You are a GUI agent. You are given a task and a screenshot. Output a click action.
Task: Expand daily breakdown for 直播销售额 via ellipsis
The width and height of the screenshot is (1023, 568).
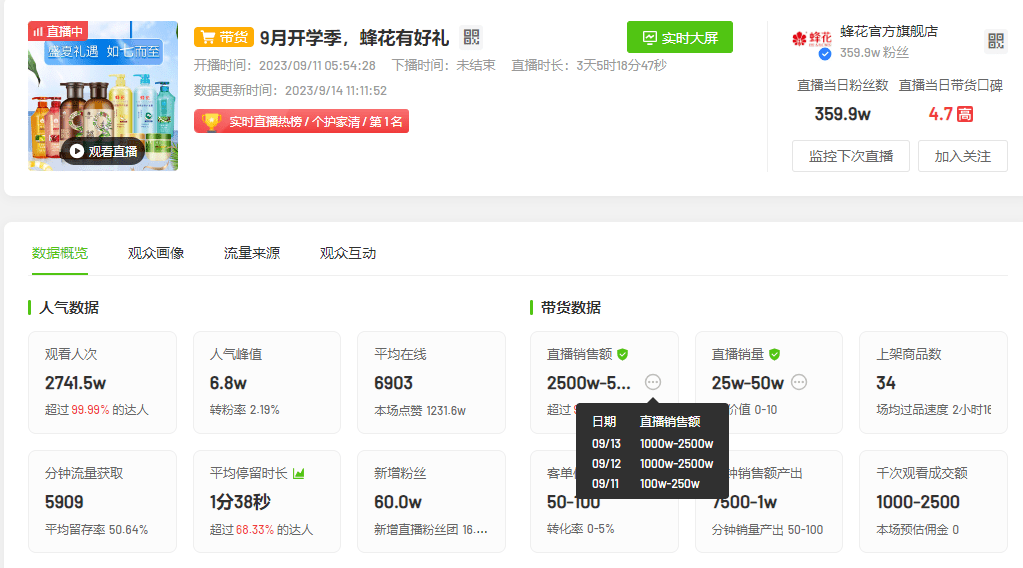(x=653, y=382)
